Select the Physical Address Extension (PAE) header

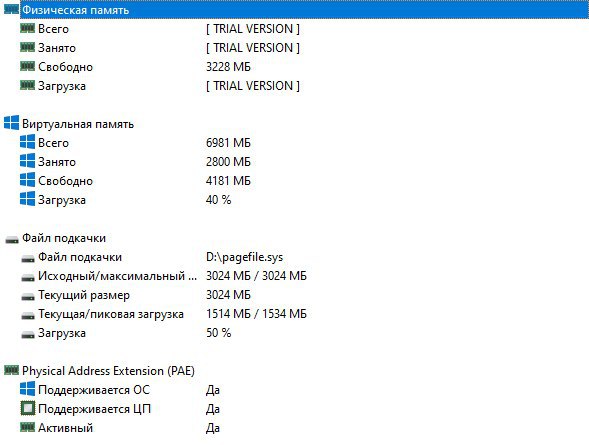(108, 371)
